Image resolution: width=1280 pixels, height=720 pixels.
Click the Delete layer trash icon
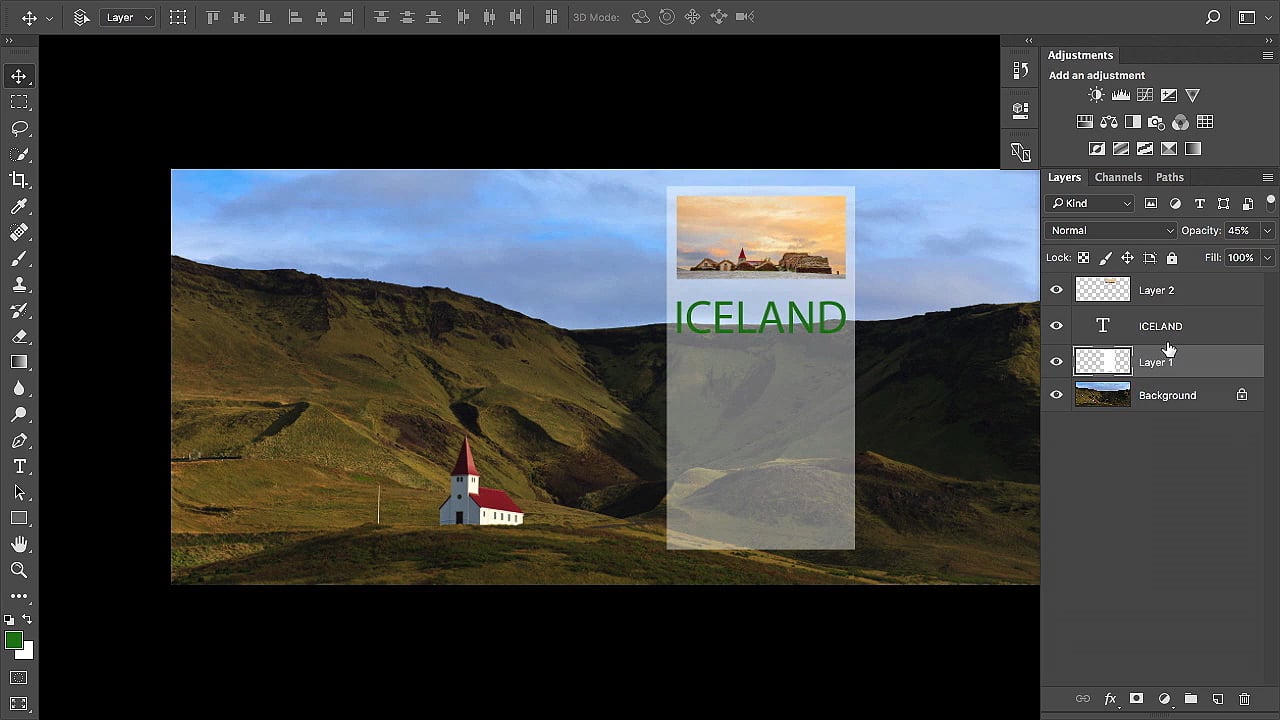[1244, 699]
